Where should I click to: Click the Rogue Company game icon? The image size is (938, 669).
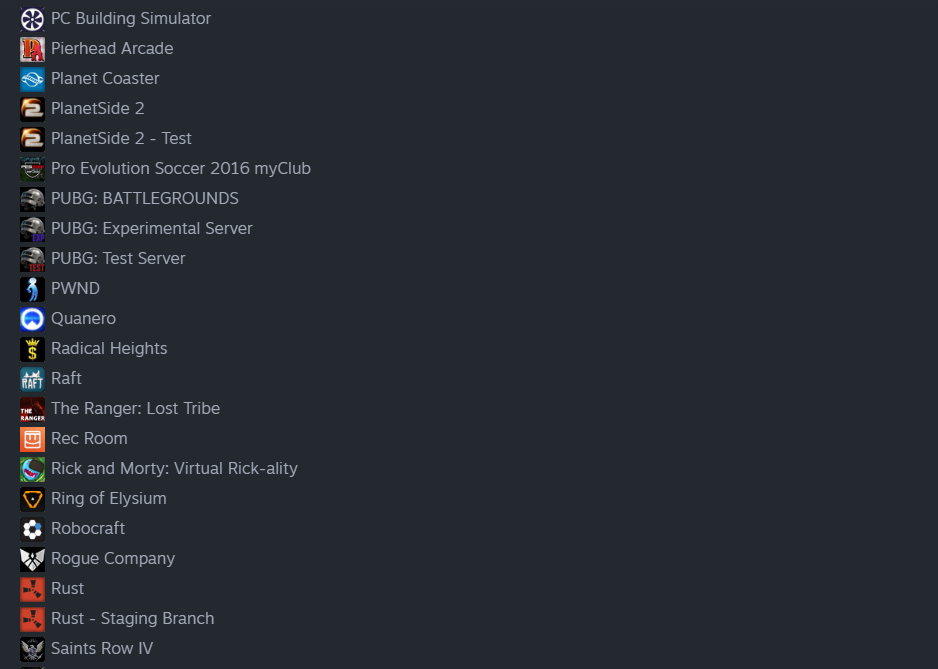click(32, 559)
